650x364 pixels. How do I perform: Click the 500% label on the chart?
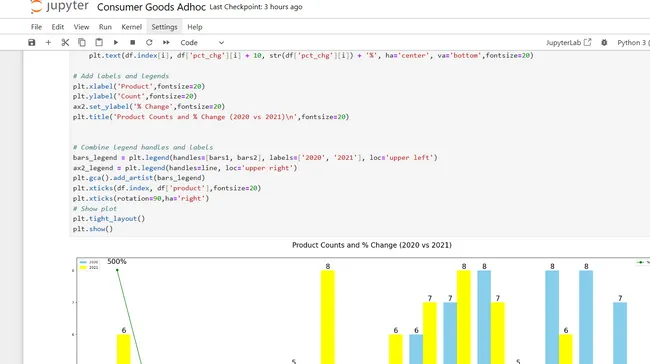pos(117,262)
